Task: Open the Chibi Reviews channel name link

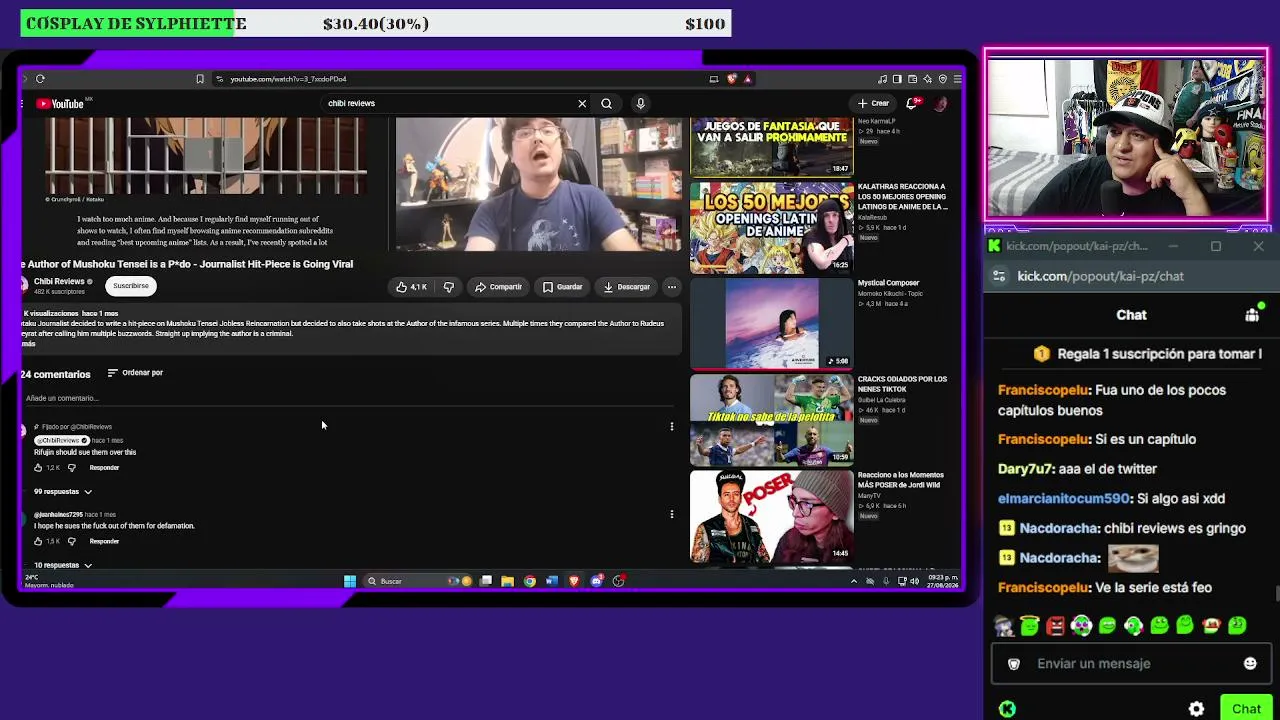Action: pos(59,282)
